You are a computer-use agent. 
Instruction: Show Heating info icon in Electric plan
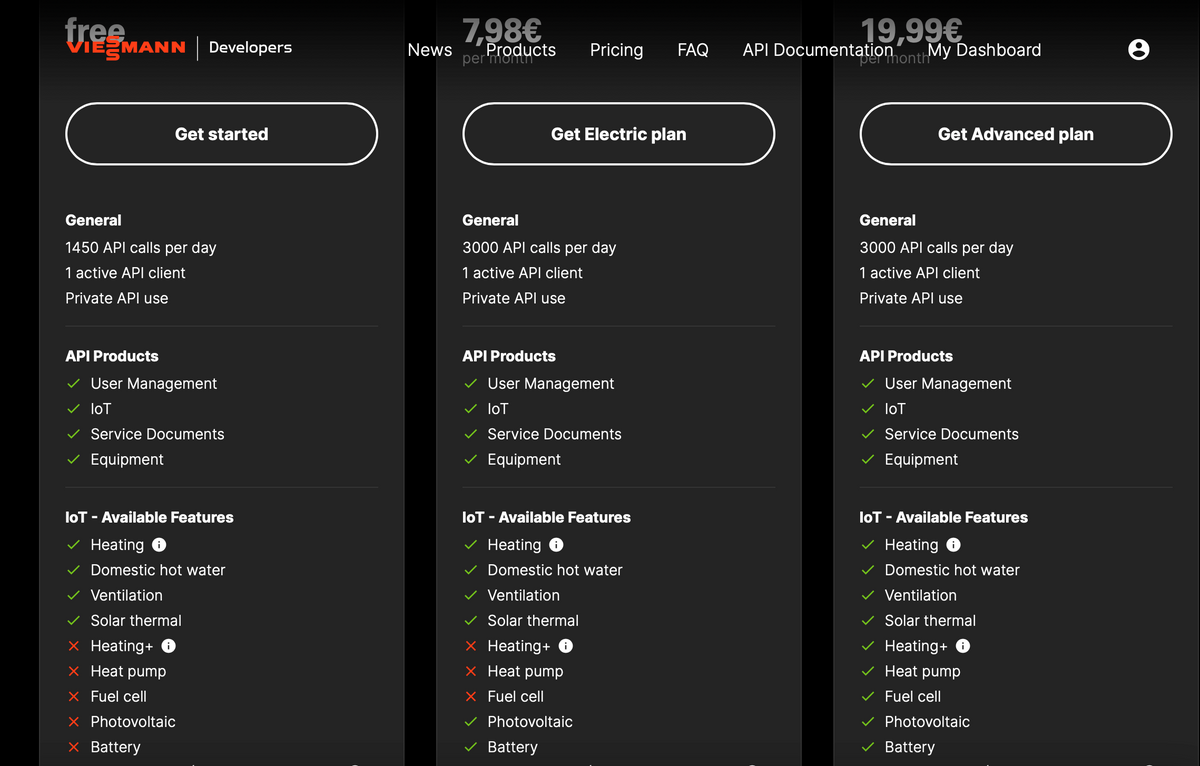[x=556, y=545]
